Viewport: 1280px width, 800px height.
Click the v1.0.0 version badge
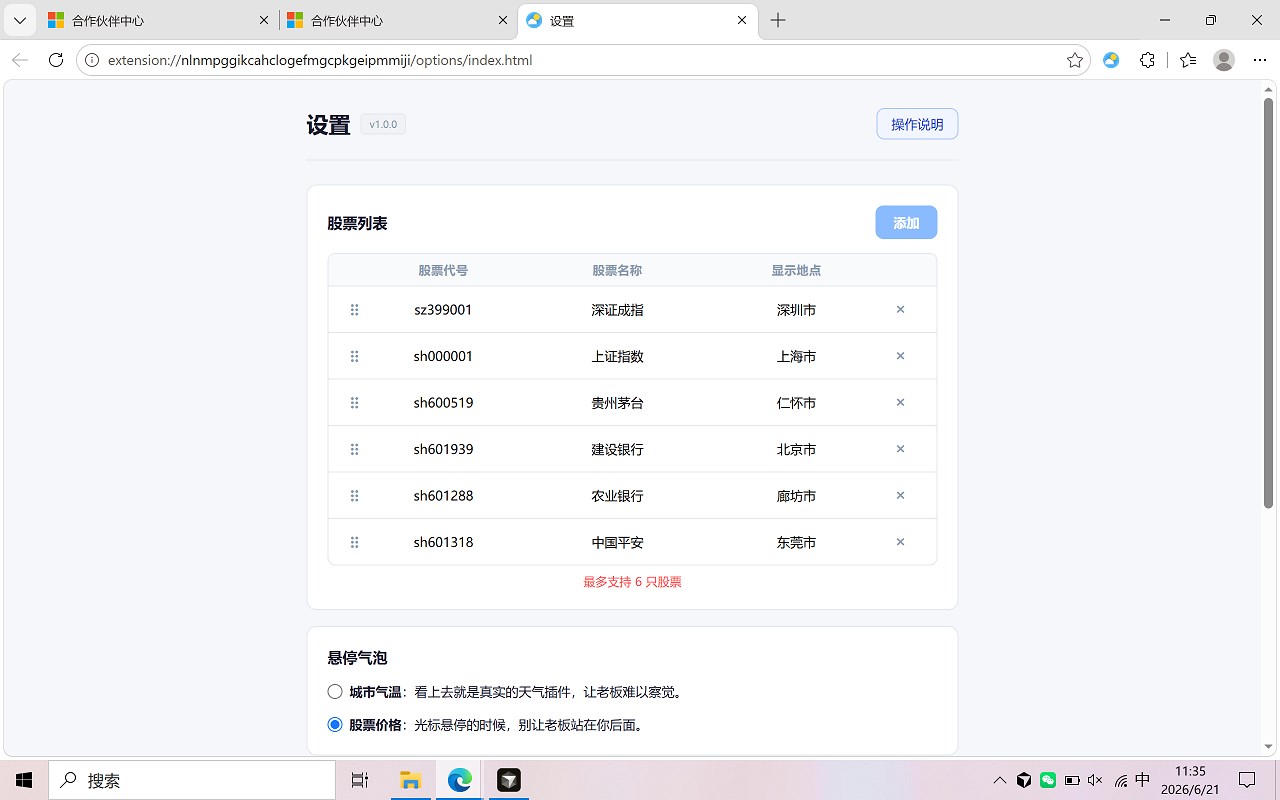tap(383, 125)
